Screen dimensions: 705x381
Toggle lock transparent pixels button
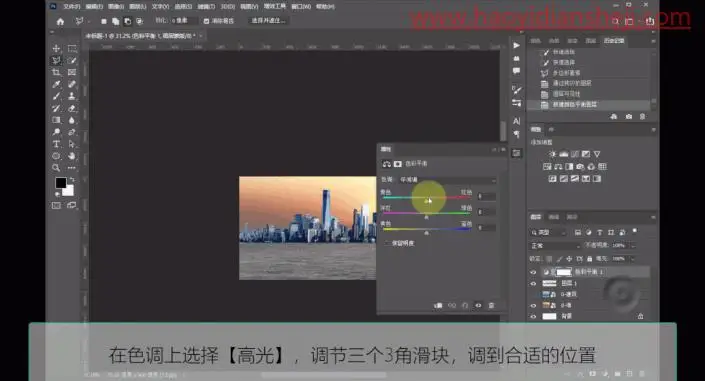549,259
